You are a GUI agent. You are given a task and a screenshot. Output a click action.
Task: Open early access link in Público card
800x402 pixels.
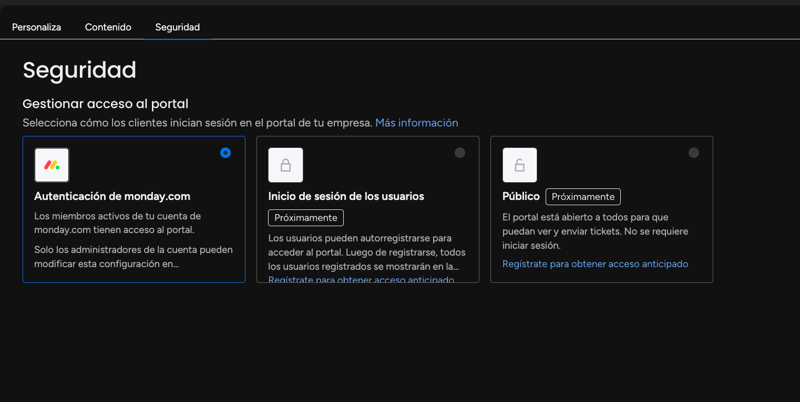point(595,264)
